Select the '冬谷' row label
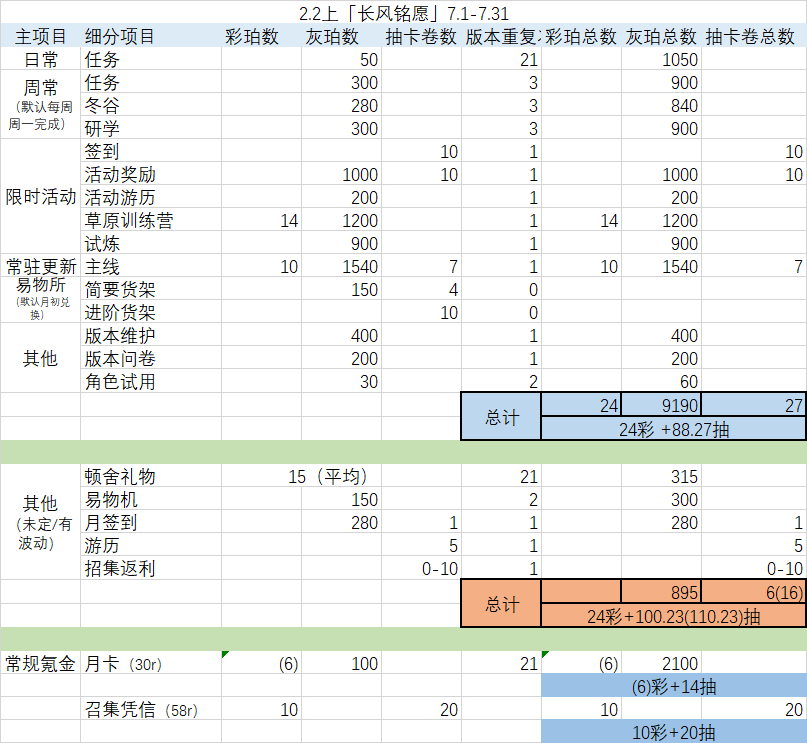Viewport: 807px width, 743px height. point(151,105)
